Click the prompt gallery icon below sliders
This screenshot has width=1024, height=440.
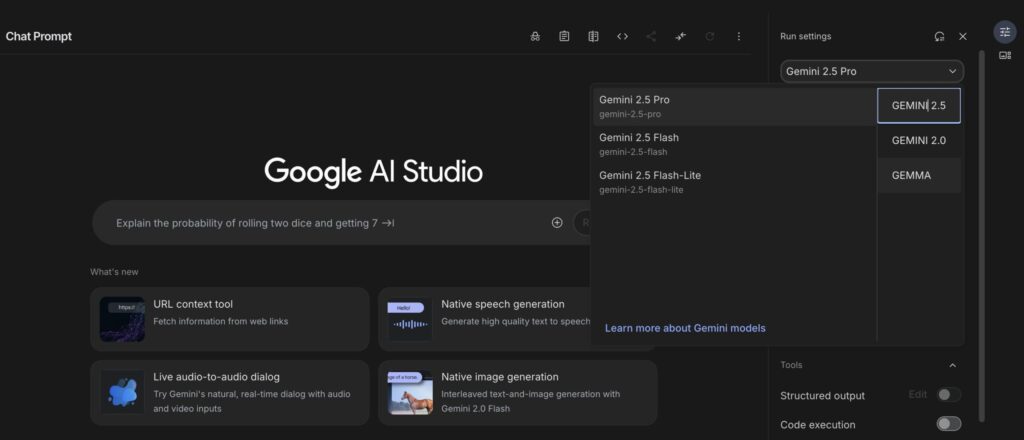click(1005, 55)
